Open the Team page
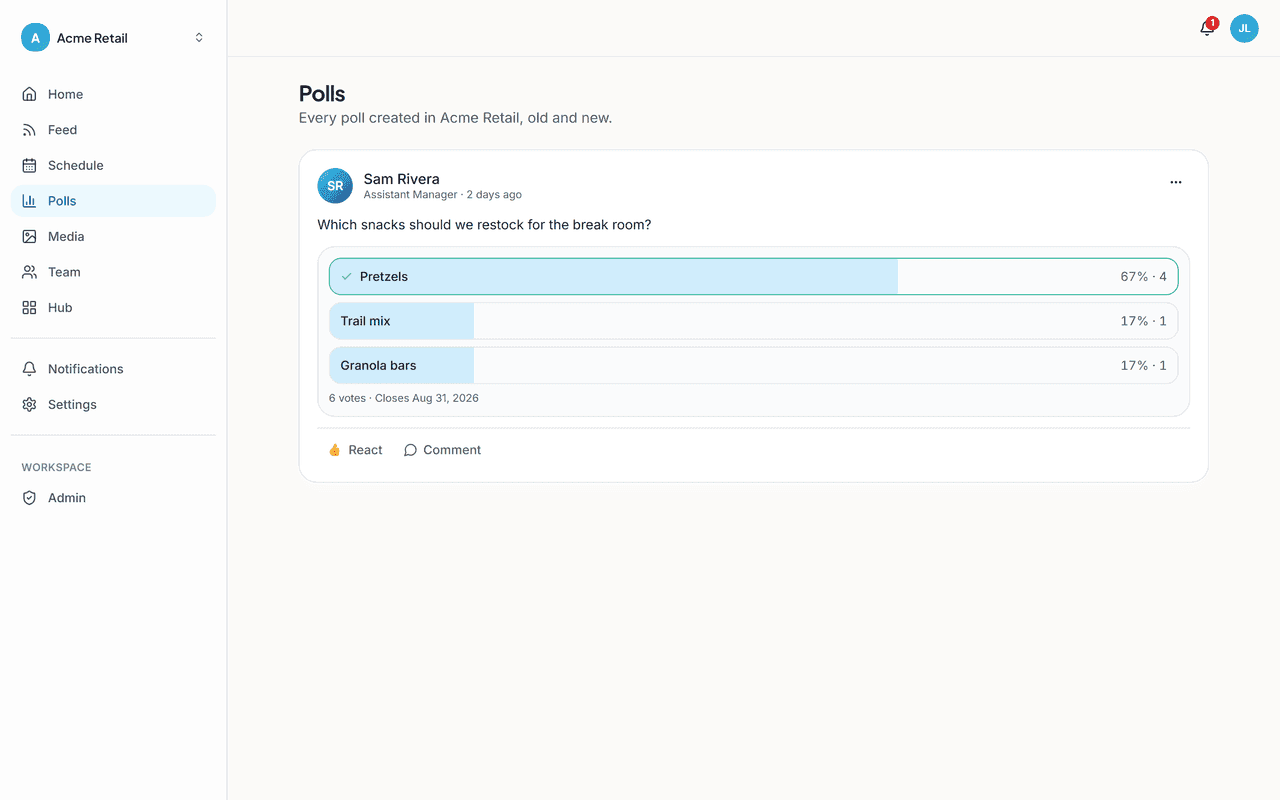 coord(113,272)
